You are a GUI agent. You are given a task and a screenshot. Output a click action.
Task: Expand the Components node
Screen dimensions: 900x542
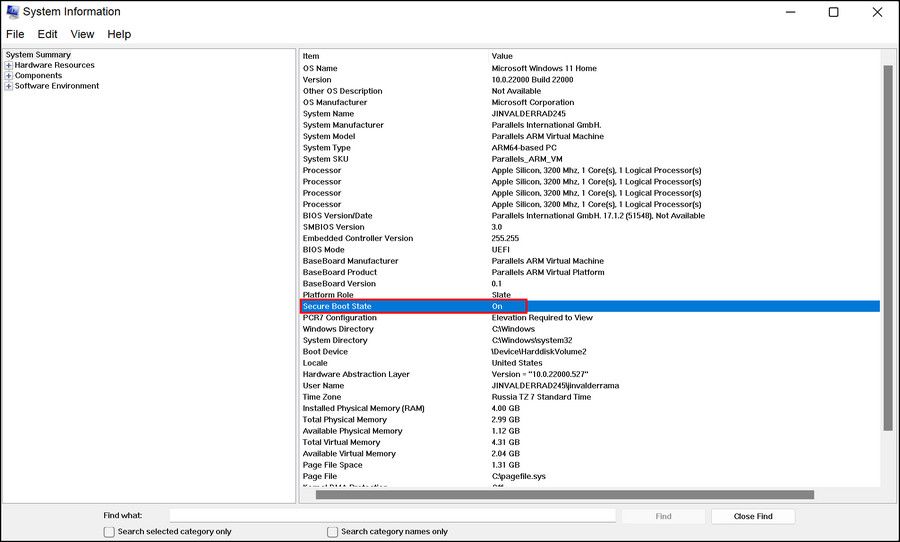9,76
